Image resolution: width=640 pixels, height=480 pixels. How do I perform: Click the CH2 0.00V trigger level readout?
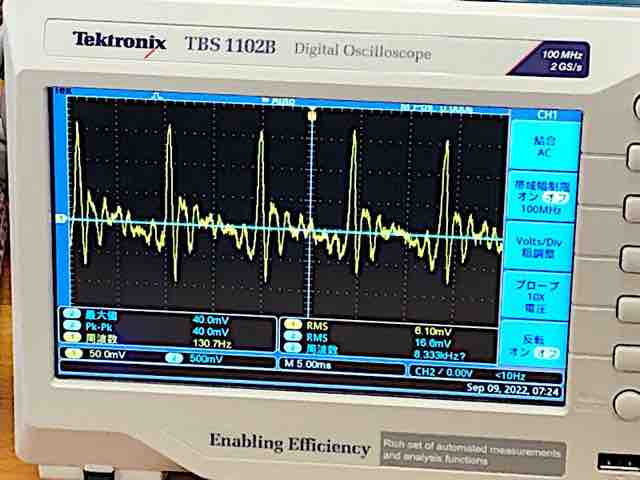pyautogui.click(x=443, y=372)
